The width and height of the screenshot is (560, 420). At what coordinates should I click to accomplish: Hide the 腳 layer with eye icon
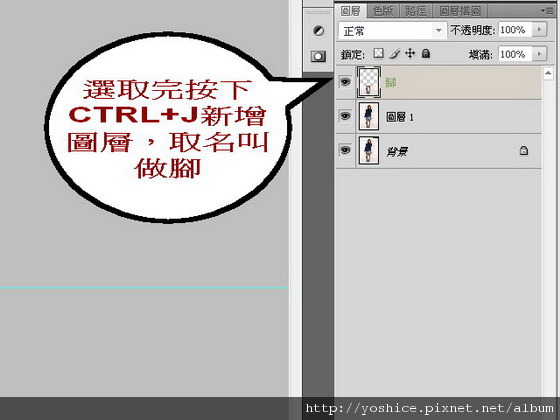click(x=345, y=82)
